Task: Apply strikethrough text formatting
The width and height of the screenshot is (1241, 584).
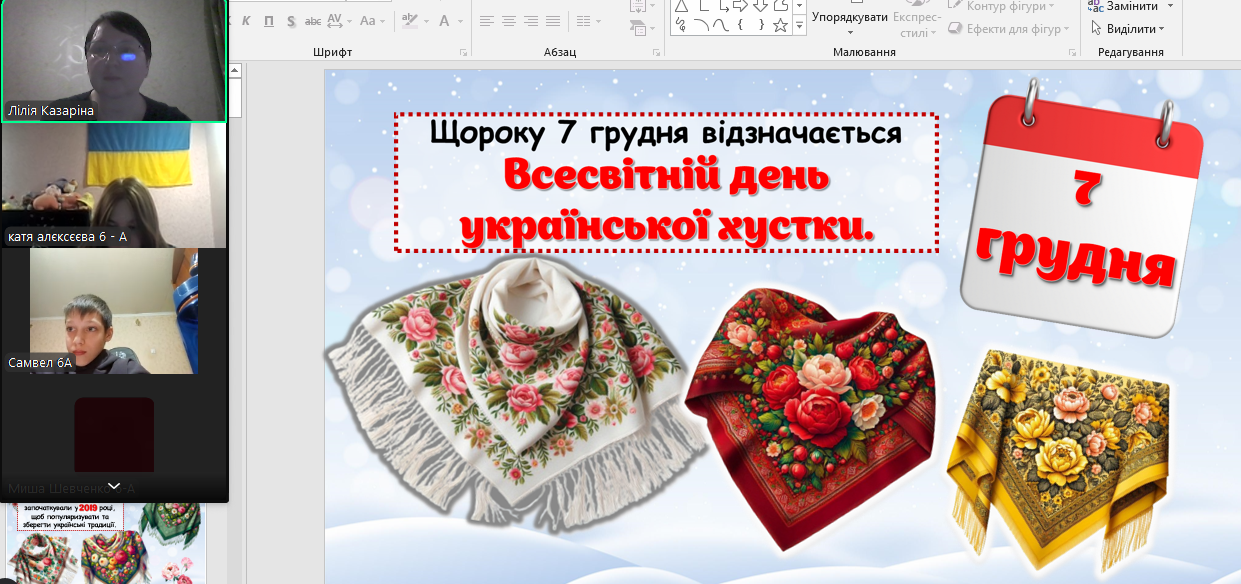Action: point(313,21)
